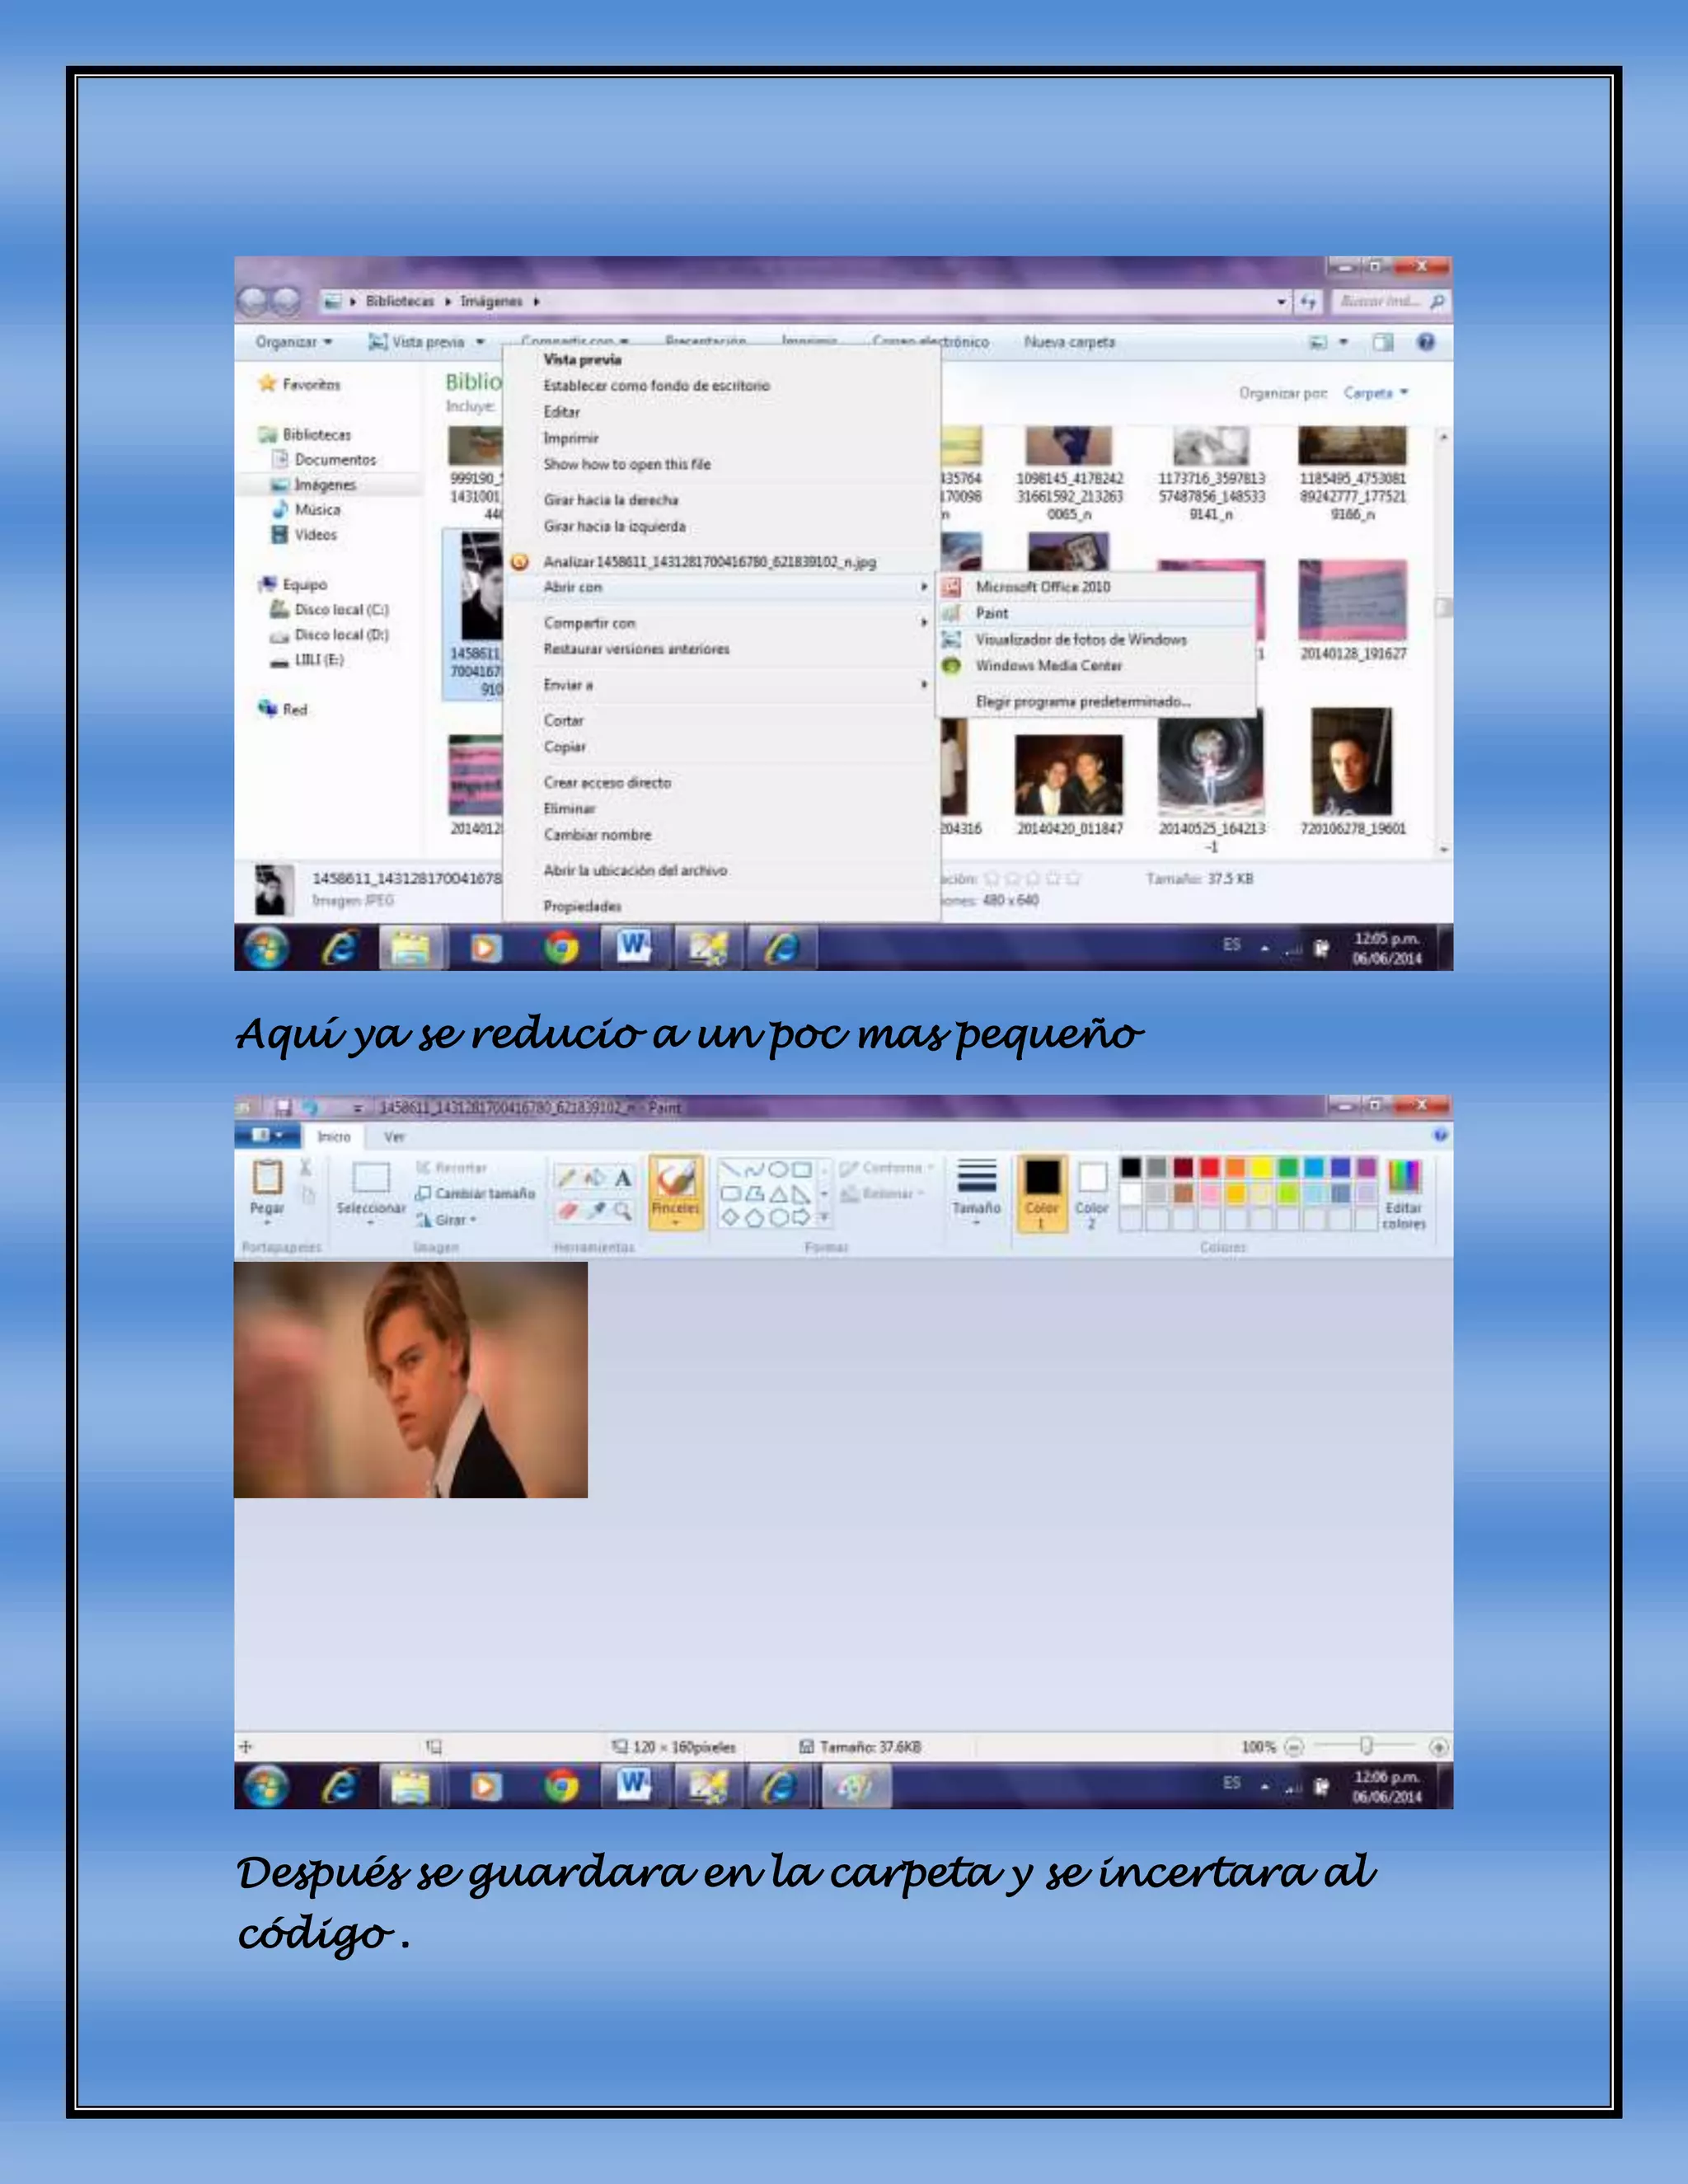Select the Text tool (A icon)
Screen dimensions: 1688x2184
click(x=623, y=1178)
